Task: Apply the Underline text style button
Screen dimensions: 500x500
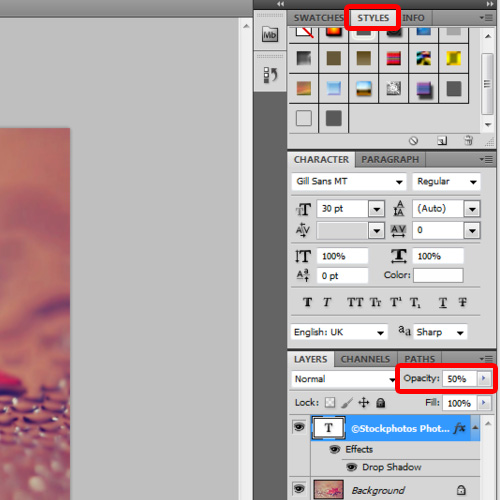Action: pyautogui.click(x=443, y=303)
